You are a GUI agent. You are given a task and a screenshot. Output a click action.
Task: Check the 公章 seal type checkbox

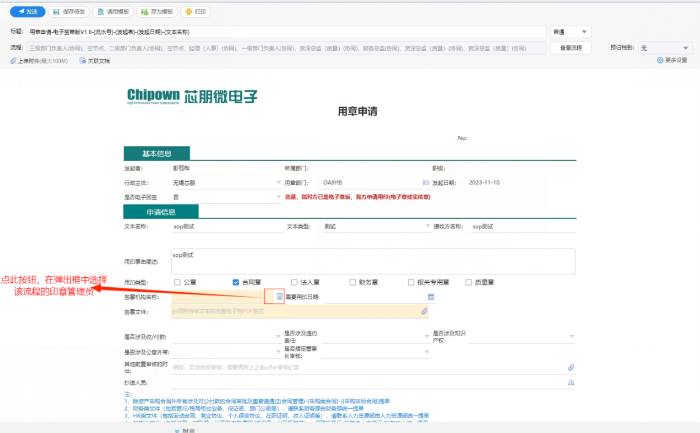click(x=178, y=282)
